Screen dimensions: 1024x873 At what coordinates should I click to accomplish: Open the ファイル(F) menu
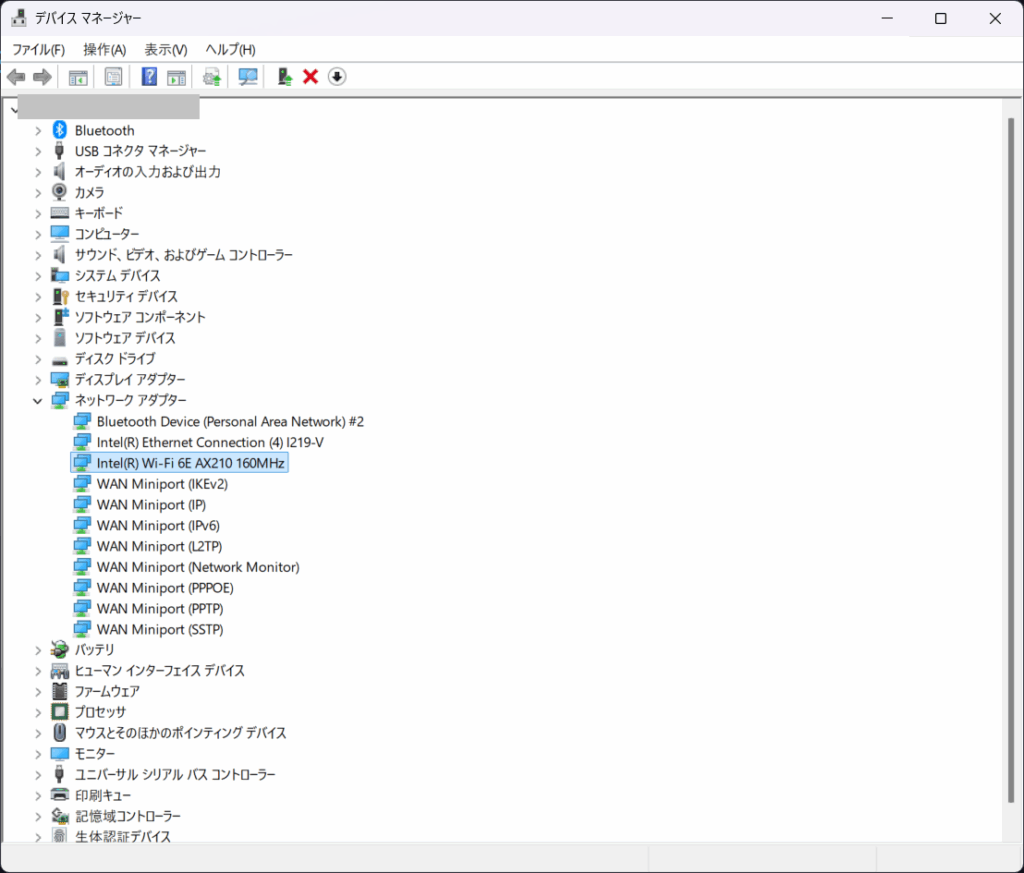(x=39, y=50)
